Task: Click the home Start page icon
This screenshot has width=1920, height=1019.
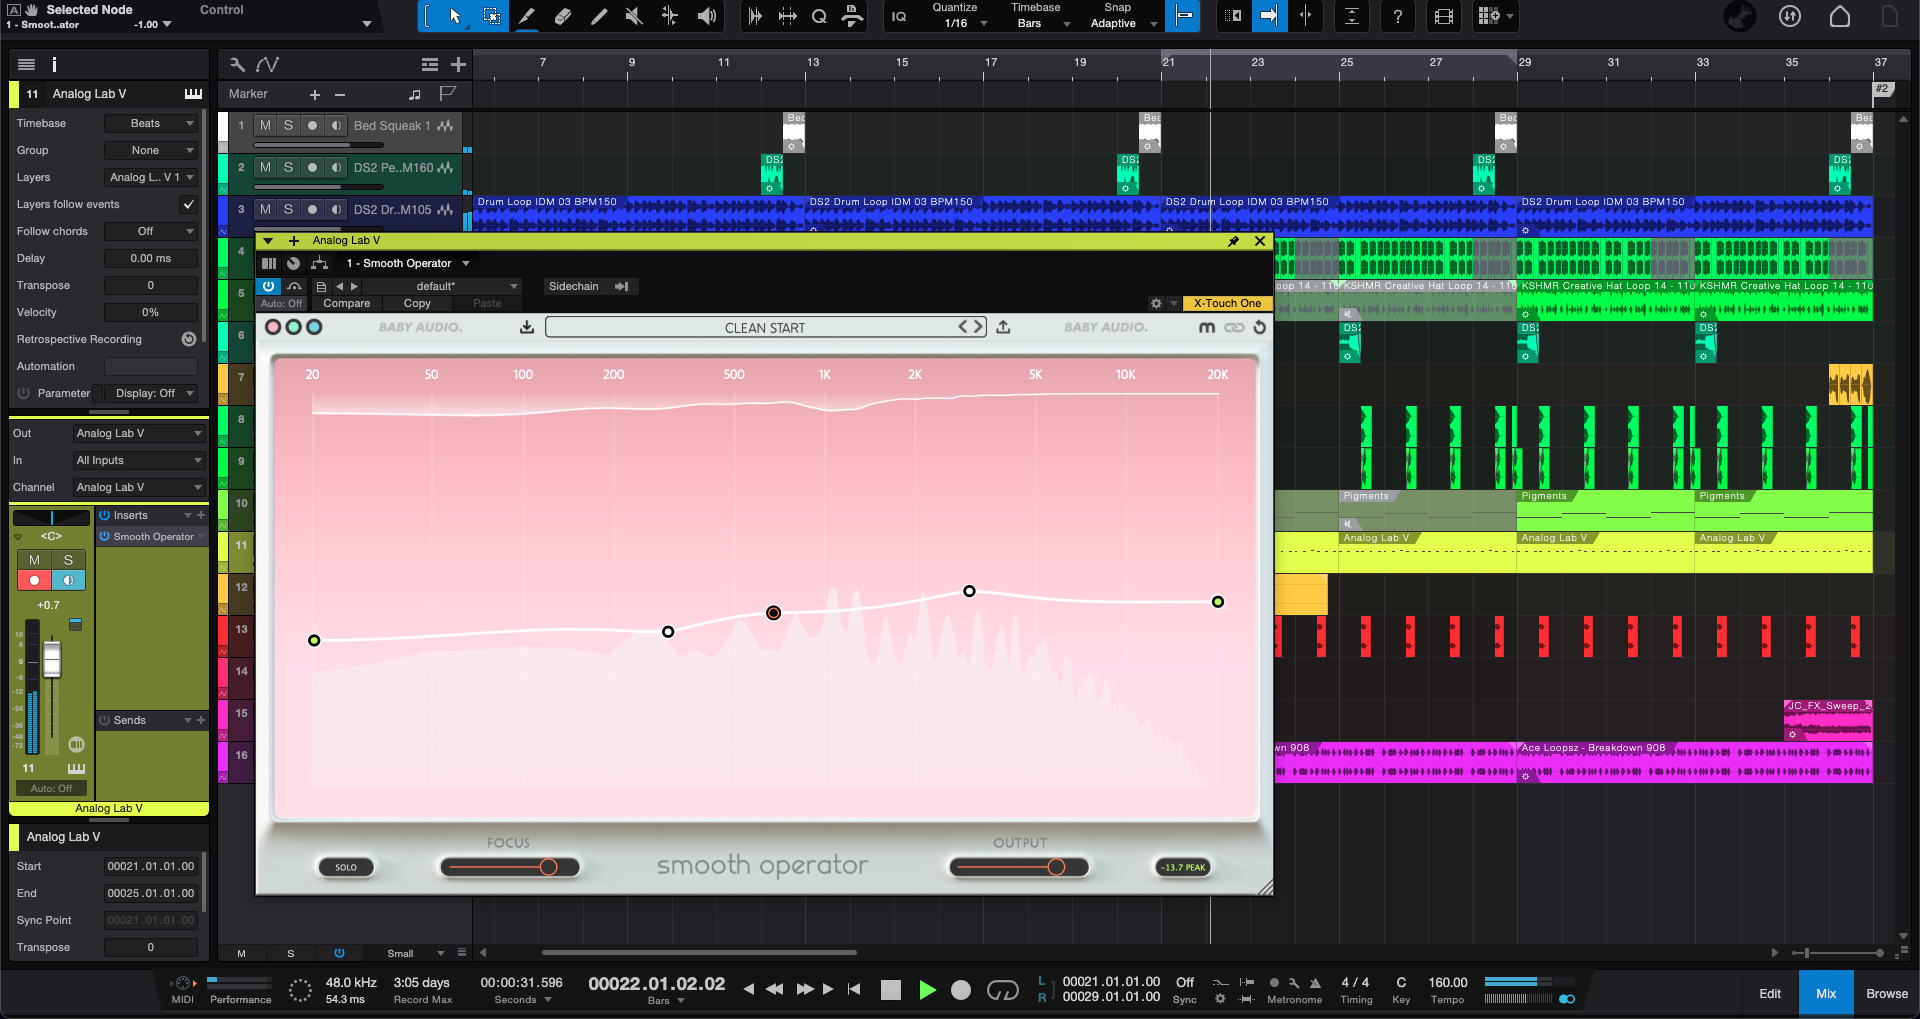Action: pos(1839,16)
